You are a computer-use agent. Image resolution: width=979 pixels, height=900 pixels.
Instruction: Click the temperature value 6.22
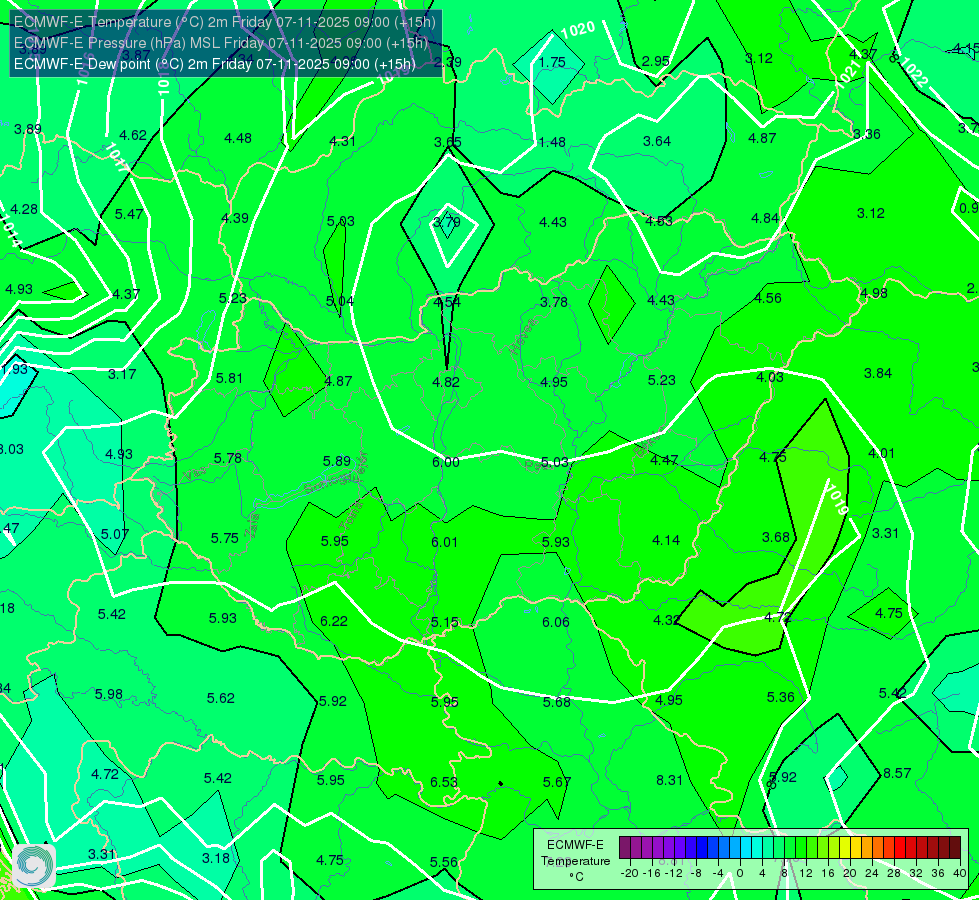333,621
